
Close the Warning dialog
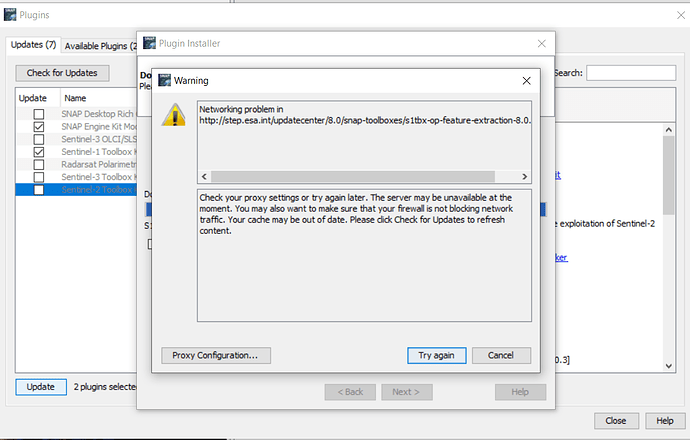(526, 81)
